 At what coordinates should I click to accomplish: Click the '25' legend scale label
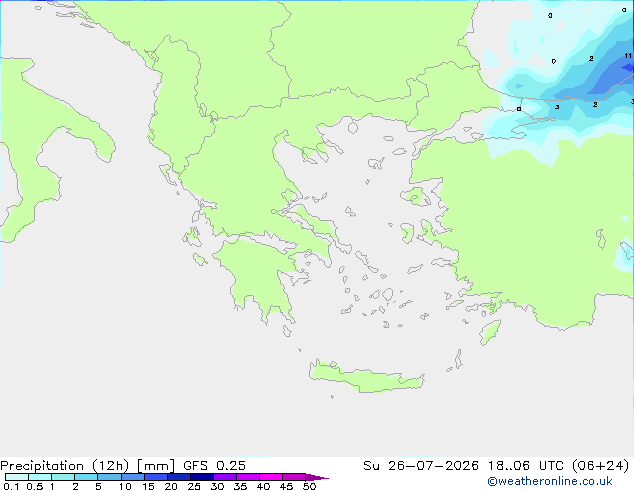pos(194,486)
